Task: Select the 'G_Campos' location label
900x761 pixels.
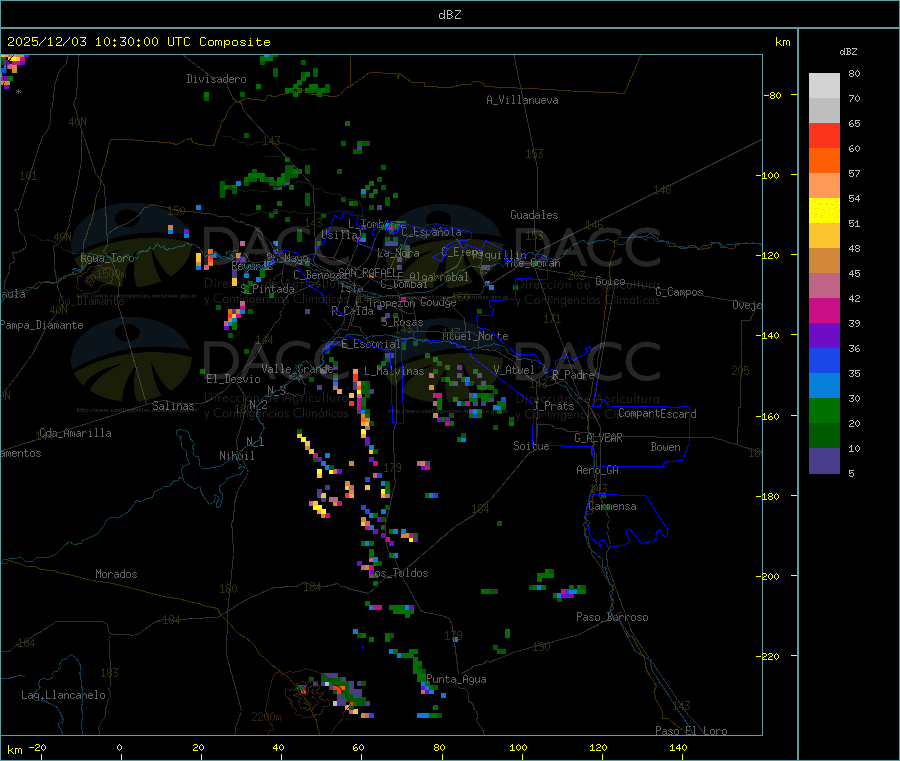Action: (680, 292)
